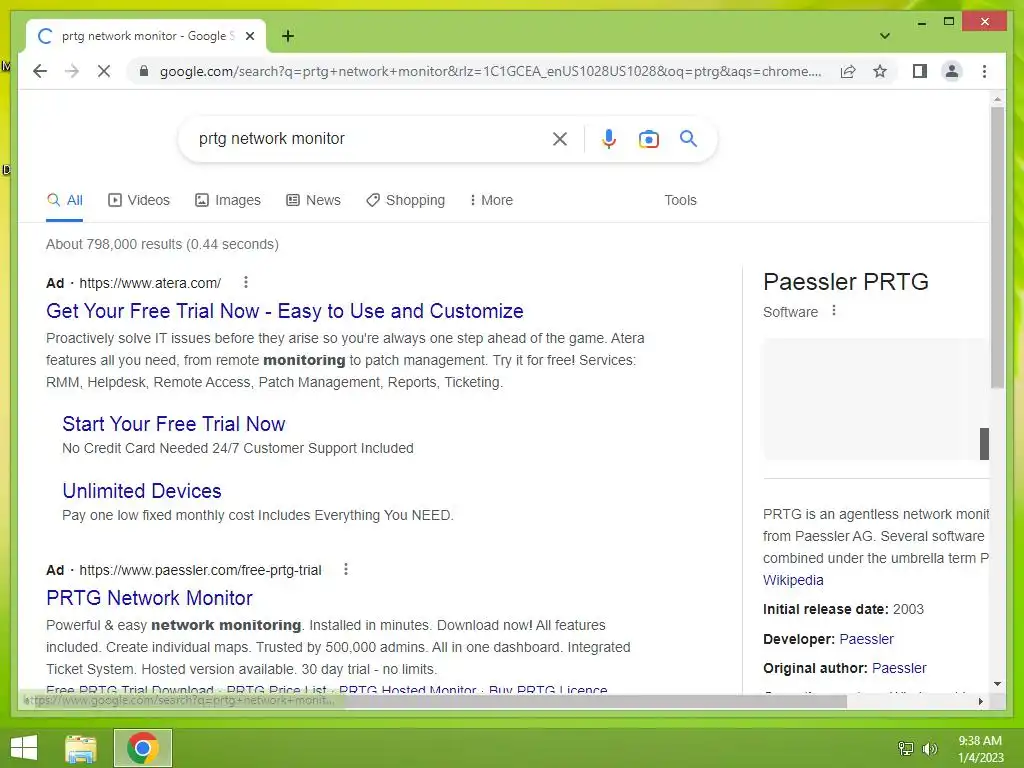Switch to News results
The image size is (1024, 768).
(313, 200)
